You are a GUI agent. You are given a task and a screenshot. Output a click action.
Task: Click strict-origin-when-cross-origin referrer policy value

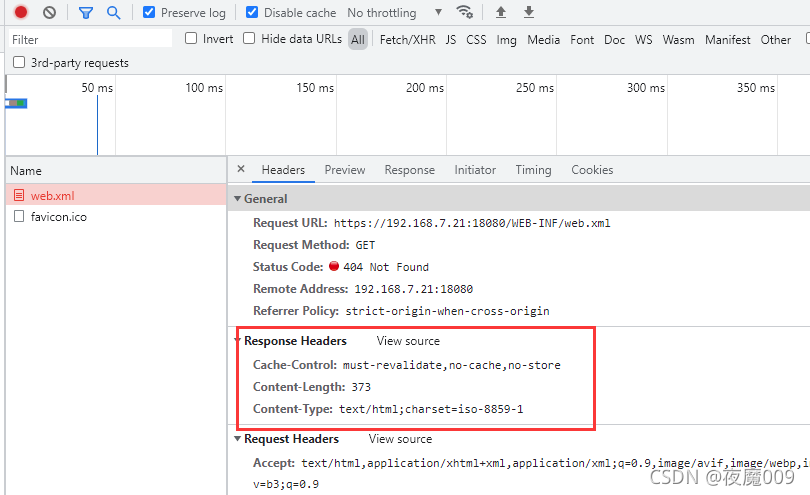pos(447,311)
